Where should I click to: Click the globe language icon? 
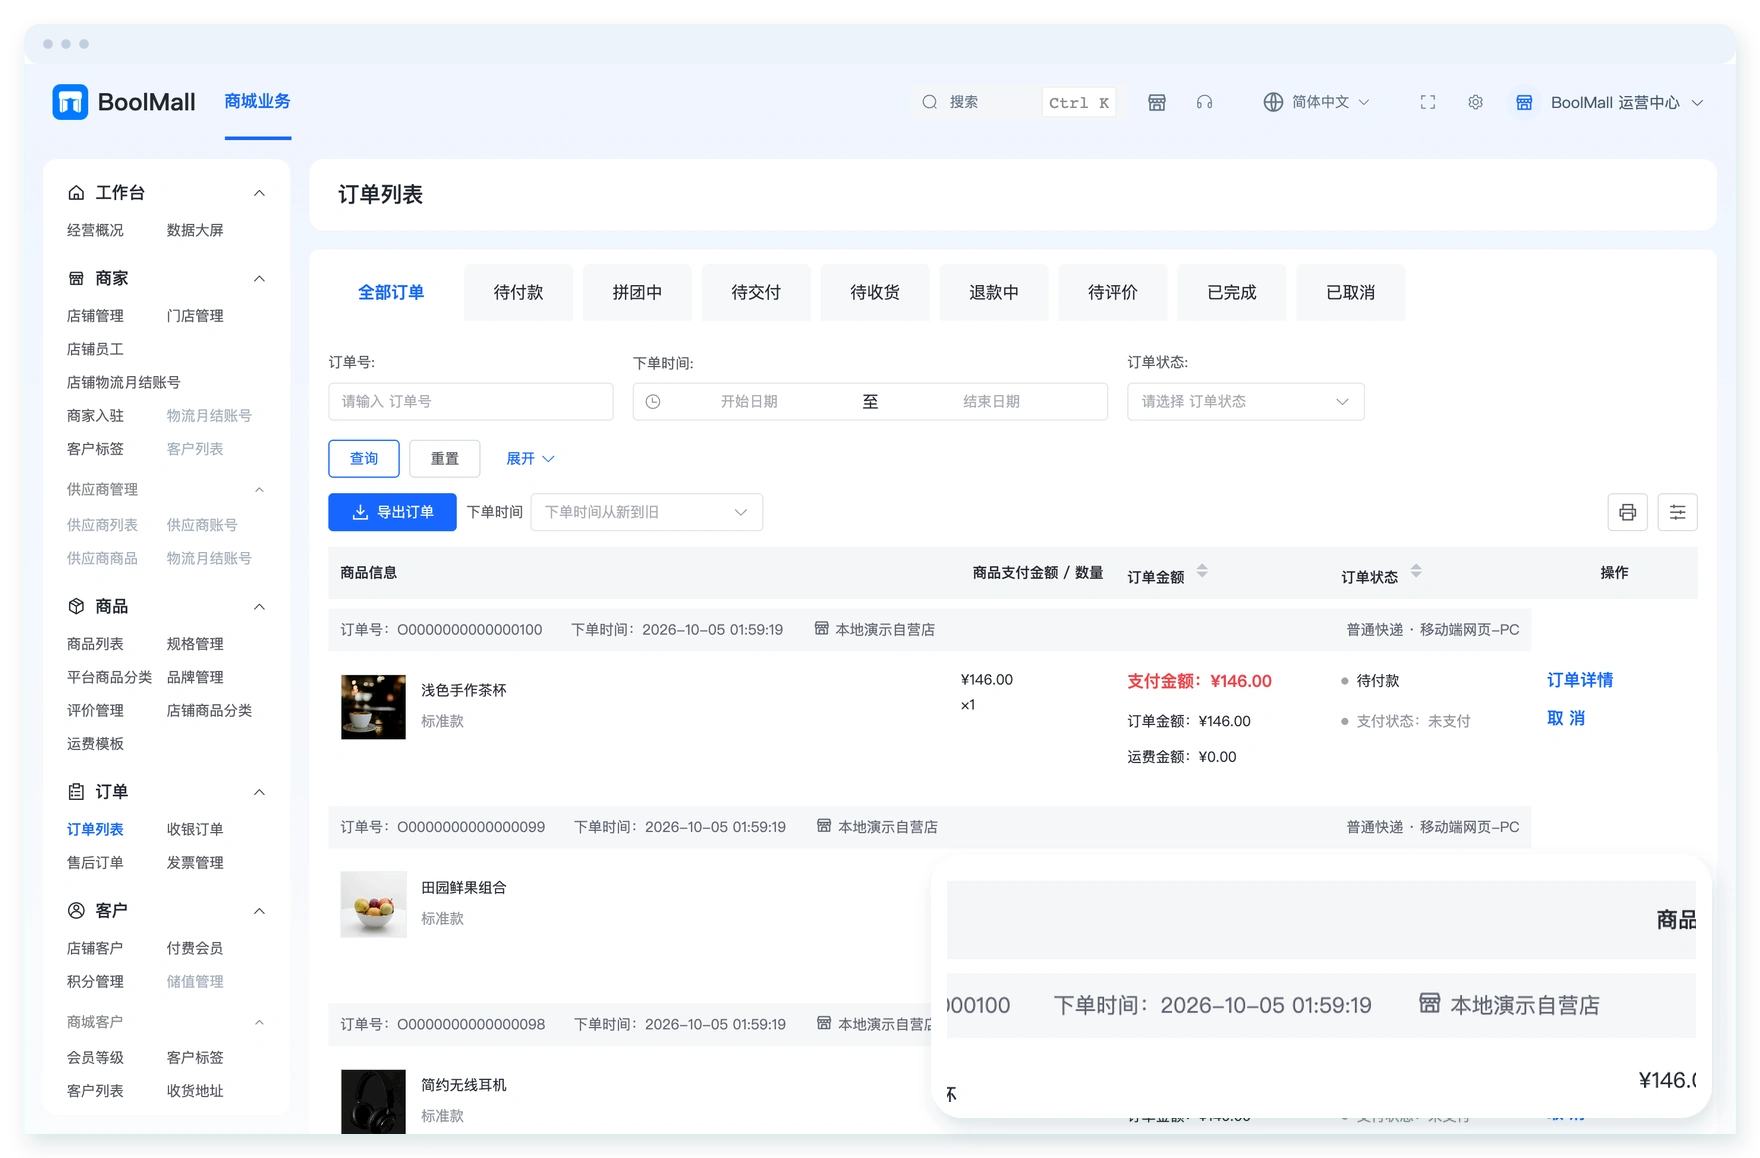tap(1273, 102)
